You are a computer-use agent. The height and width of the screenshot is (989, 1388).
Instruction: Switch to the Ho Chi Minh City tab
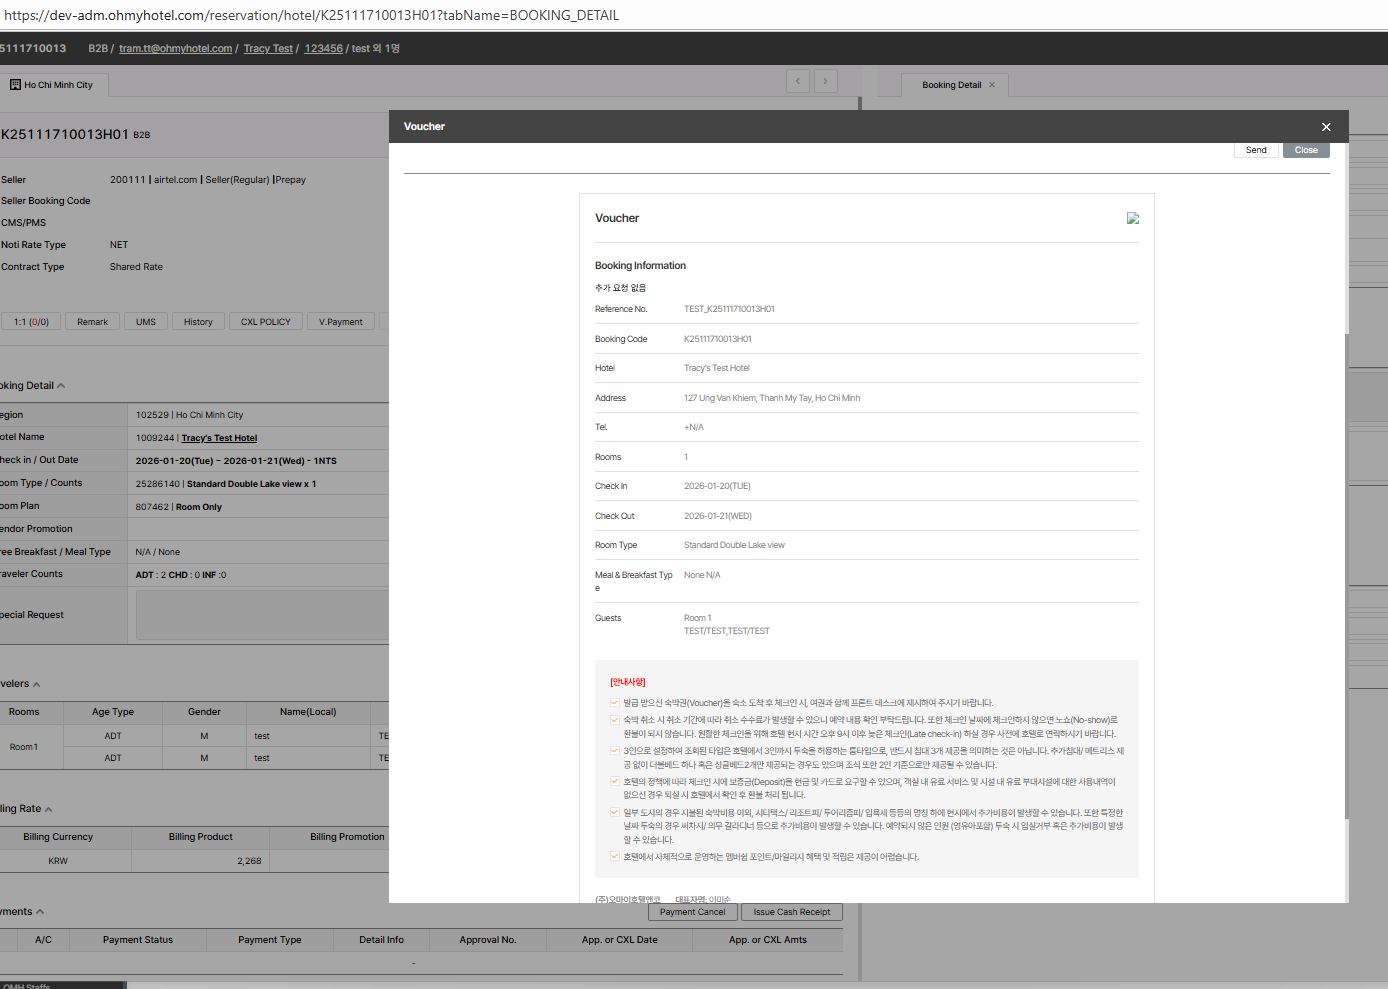click(57, 85)
